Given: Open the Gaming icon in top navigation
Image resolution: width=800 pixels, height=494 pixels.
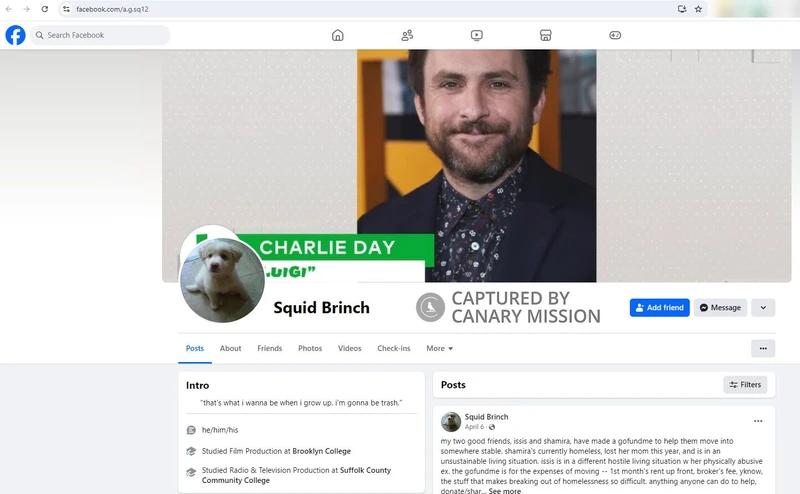Looking at the screenshot, I should click(615, 35).
